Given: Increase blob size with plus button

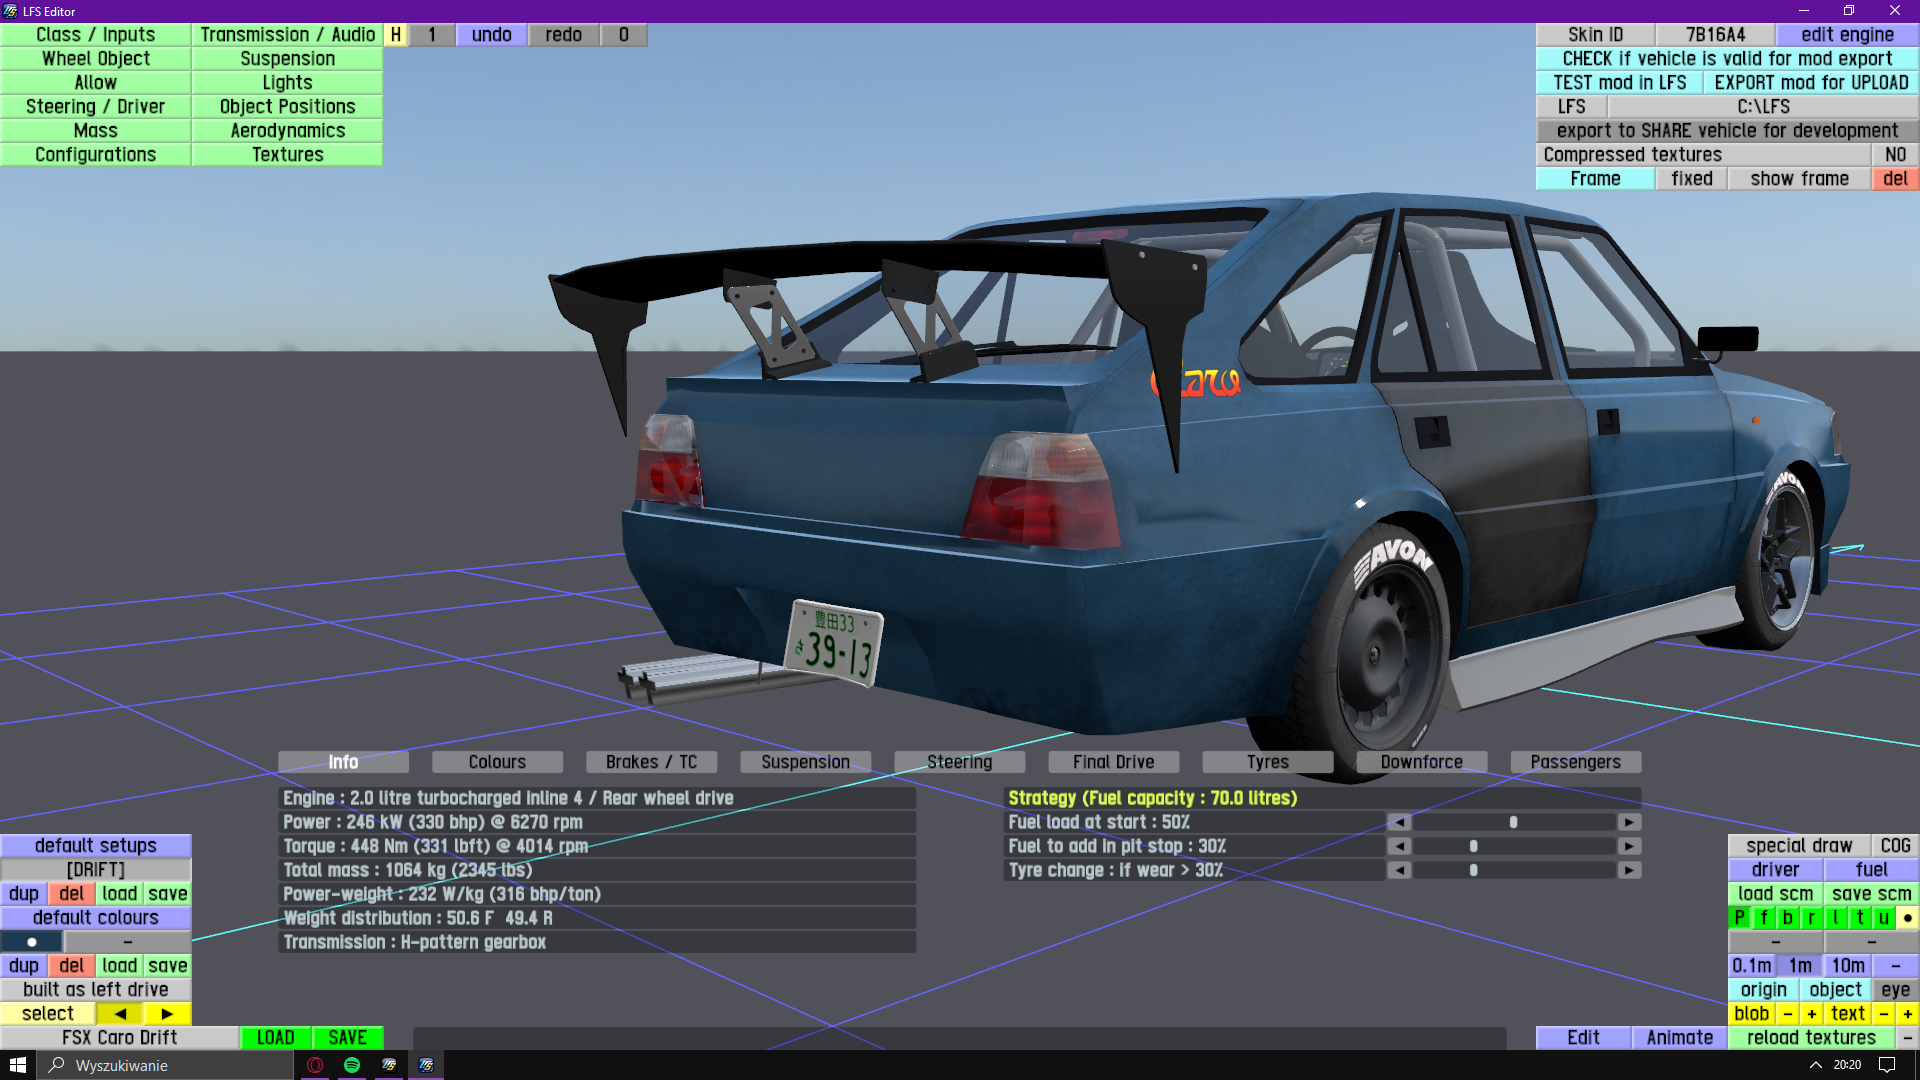Looking at the screenshot, I should (x=1811, y=1014).
